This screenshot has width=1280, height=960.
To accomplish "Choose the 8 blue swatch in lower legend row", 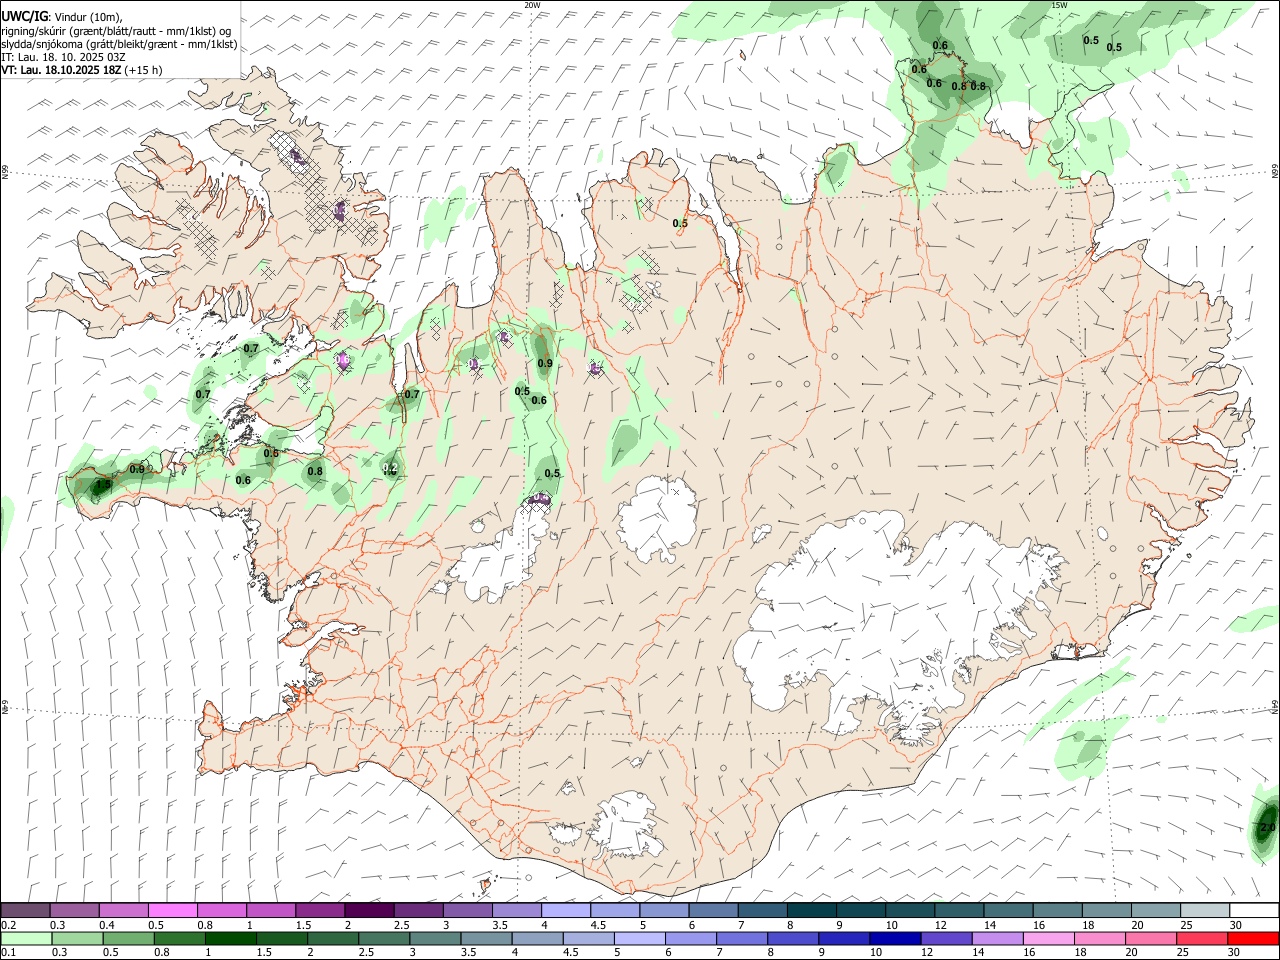I will point(793,938).
